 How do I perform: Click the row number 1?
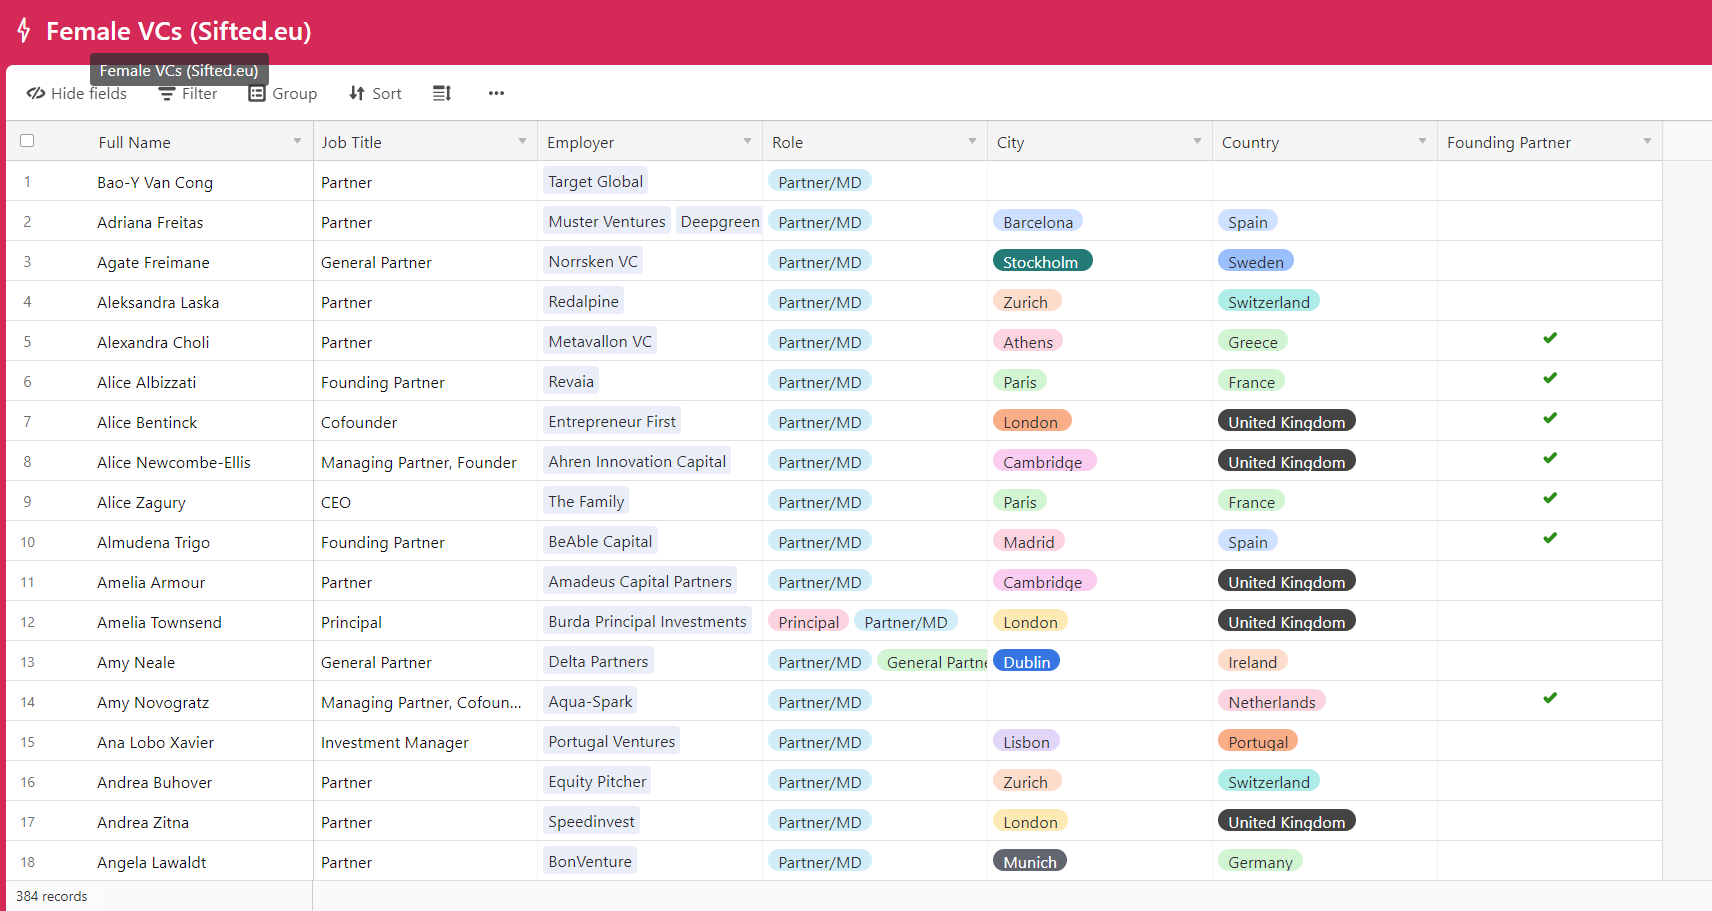point(27,182)
